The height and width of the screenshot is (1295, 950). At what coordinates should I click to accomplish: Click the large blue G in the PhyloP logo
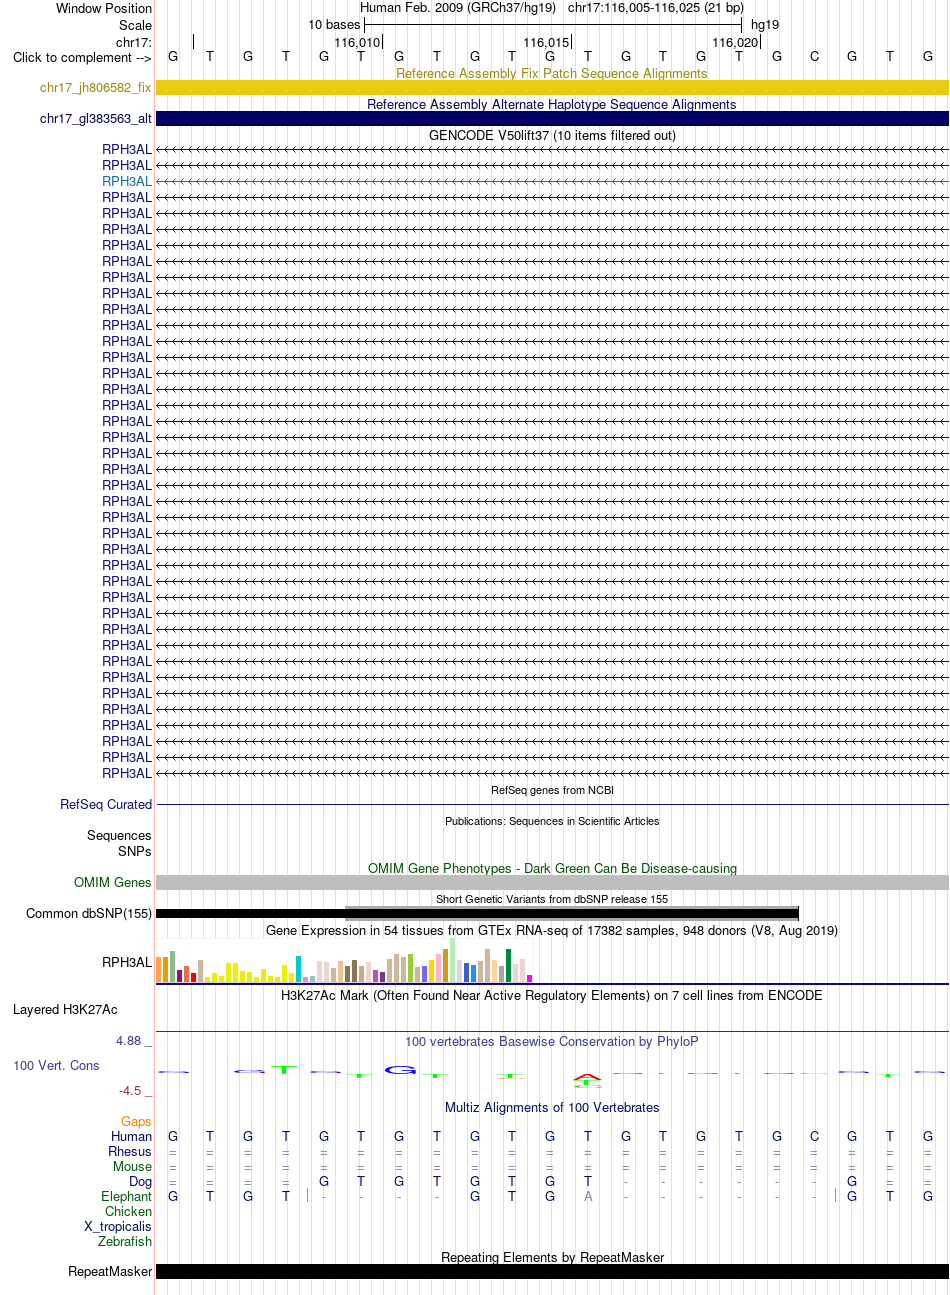click(400, 1070)
